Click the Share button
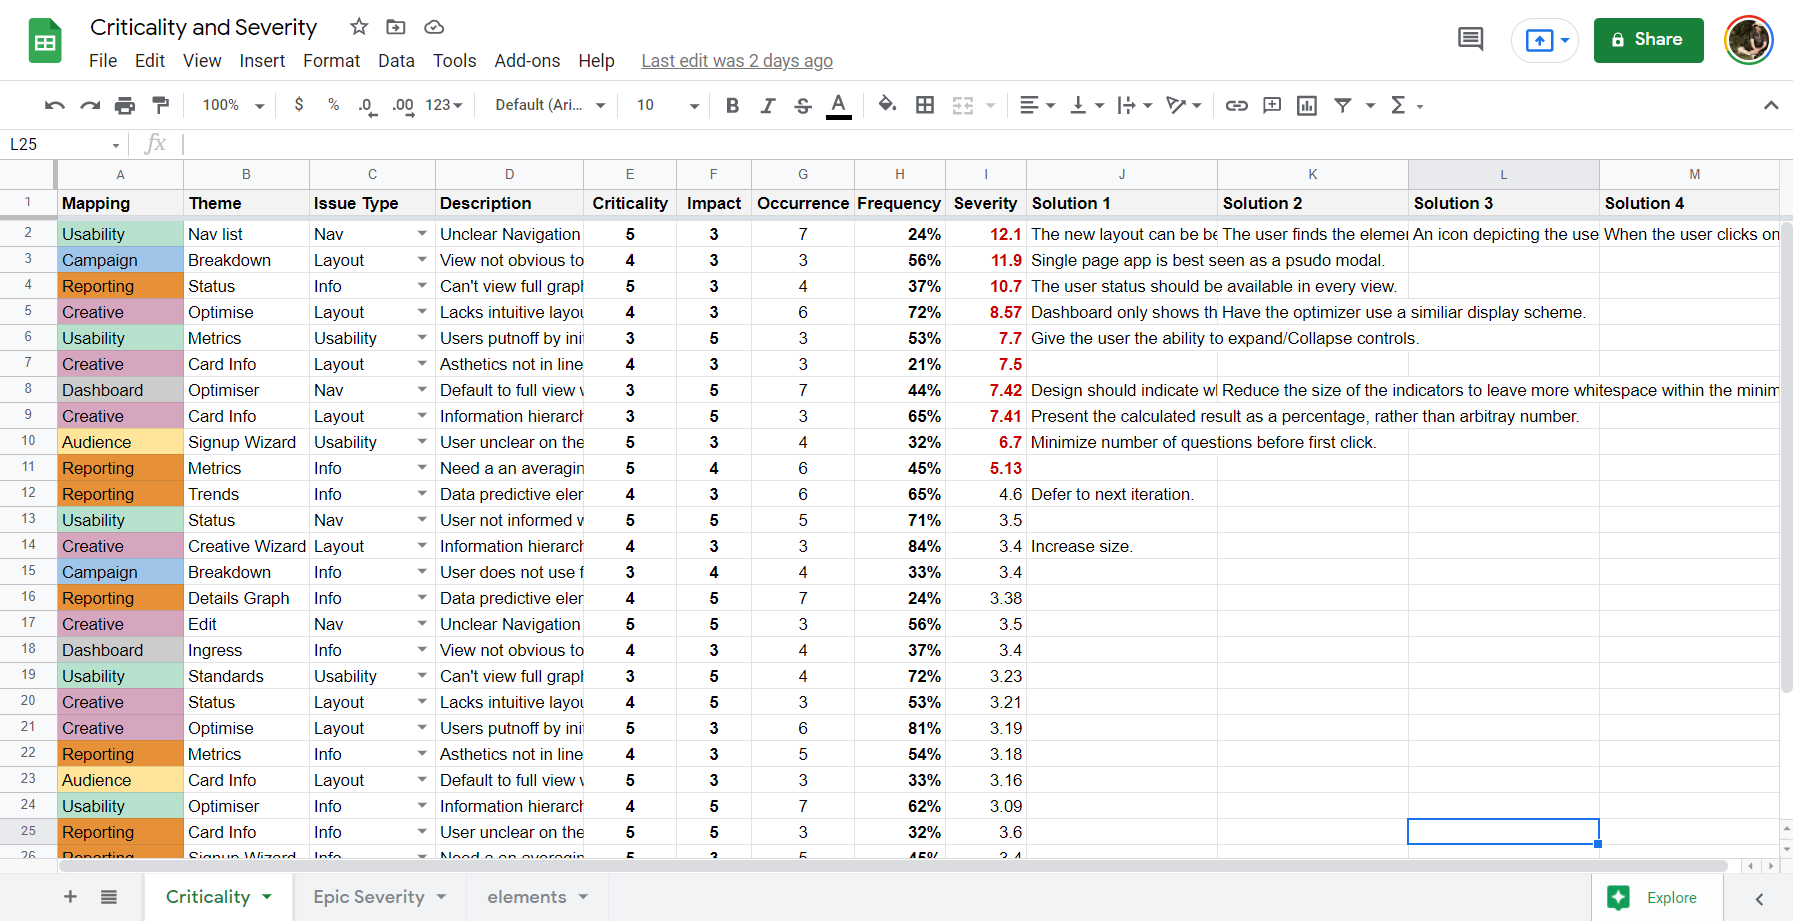 tap(1648, 40)
